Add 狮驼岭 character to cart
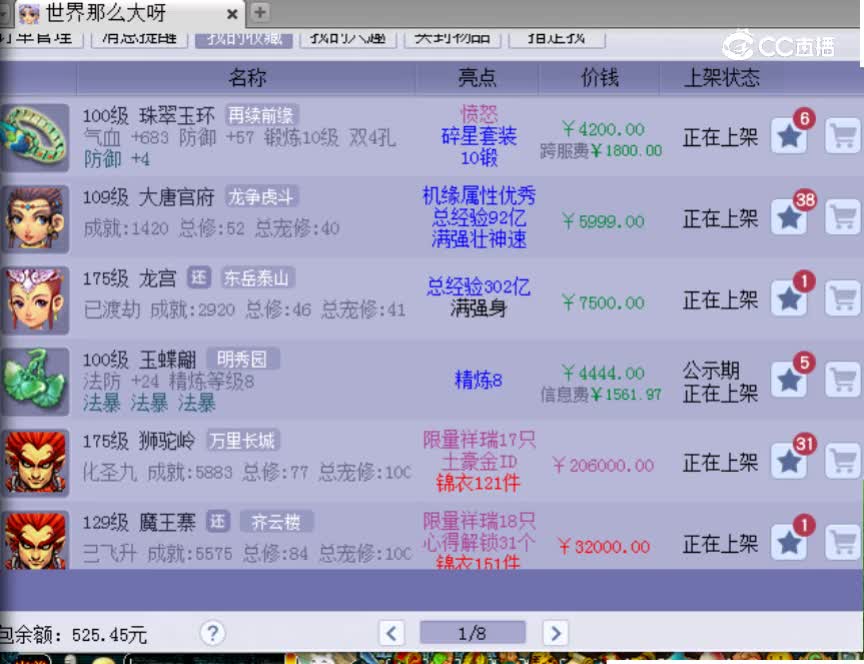Viewport: 864px width, 664px height. (843, 462)
